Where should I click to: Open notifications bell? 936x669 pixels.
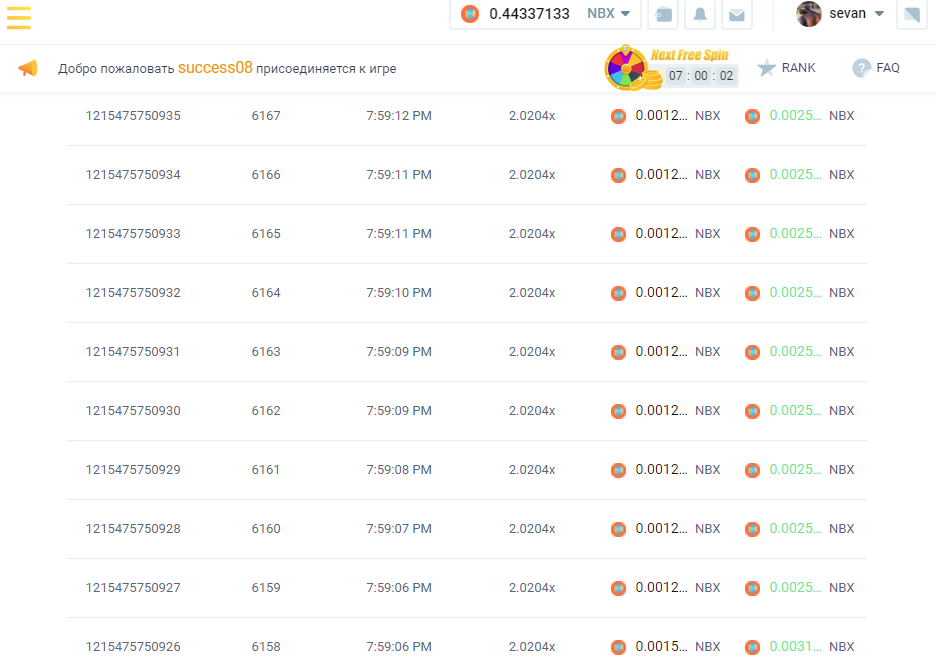tap(700, 14)
